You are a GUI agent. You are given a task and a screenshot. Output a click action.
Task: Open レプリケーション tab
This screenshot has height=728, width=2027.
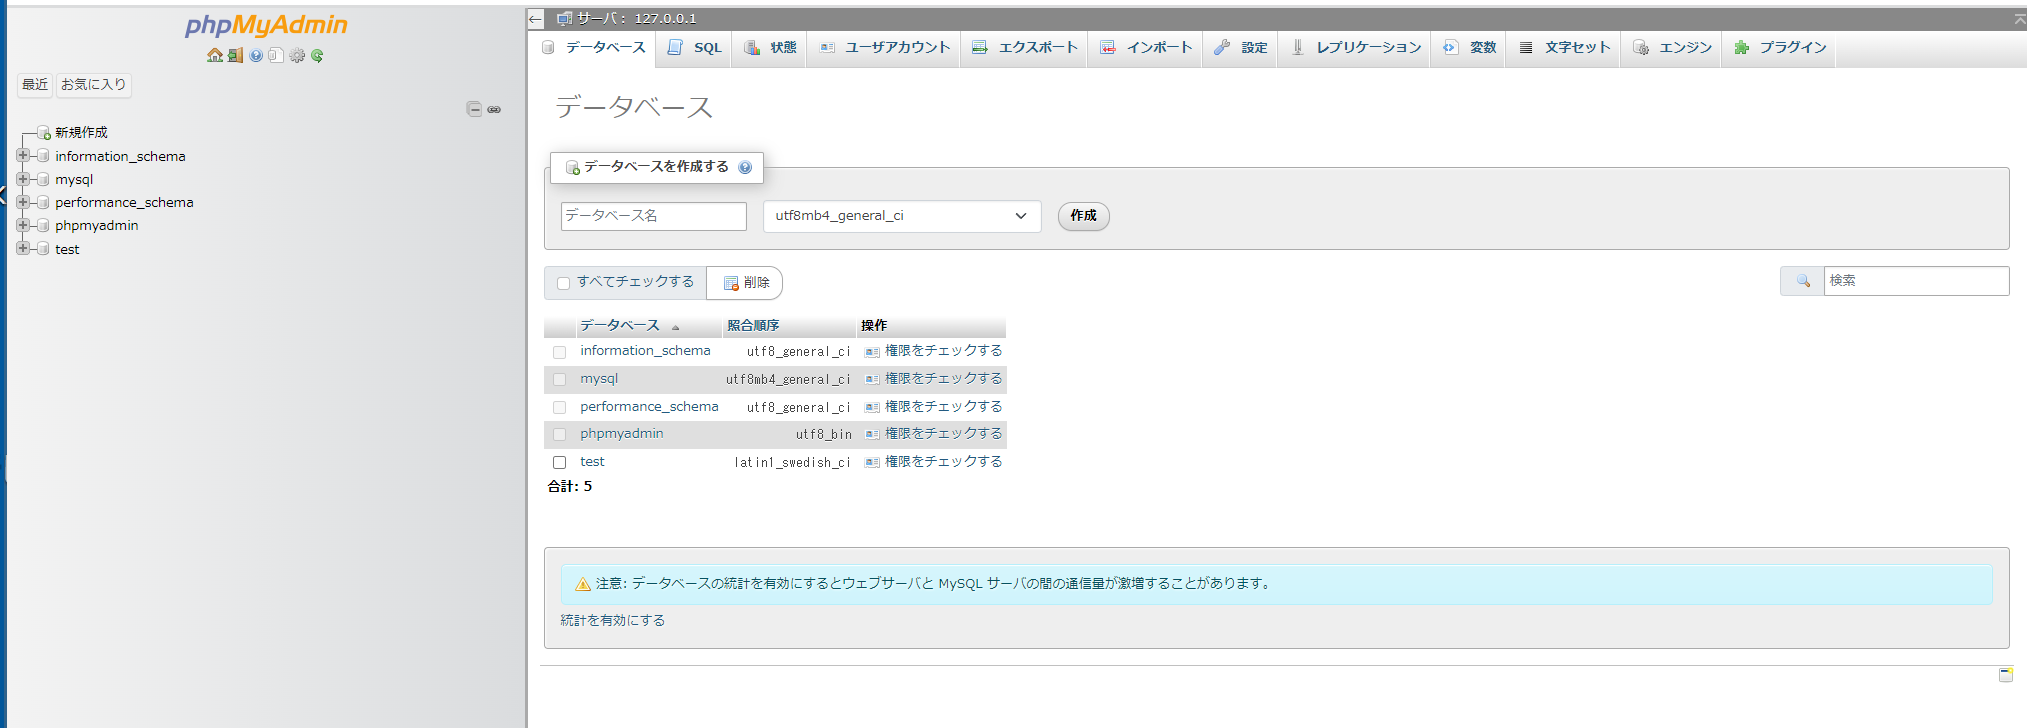[1355, 48]
